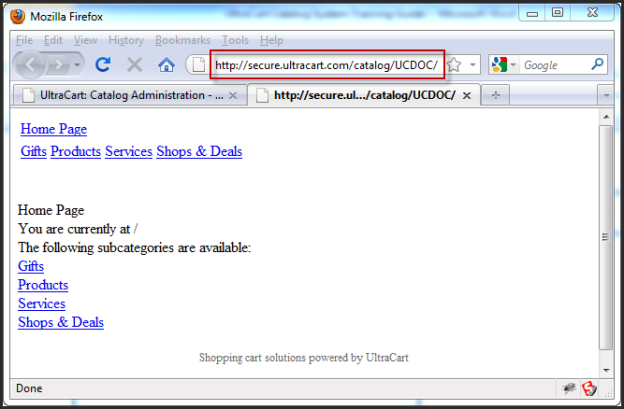The image size is (624, 409).
Task: Click the scrollbar down arrow
Action: click(606, 370)
